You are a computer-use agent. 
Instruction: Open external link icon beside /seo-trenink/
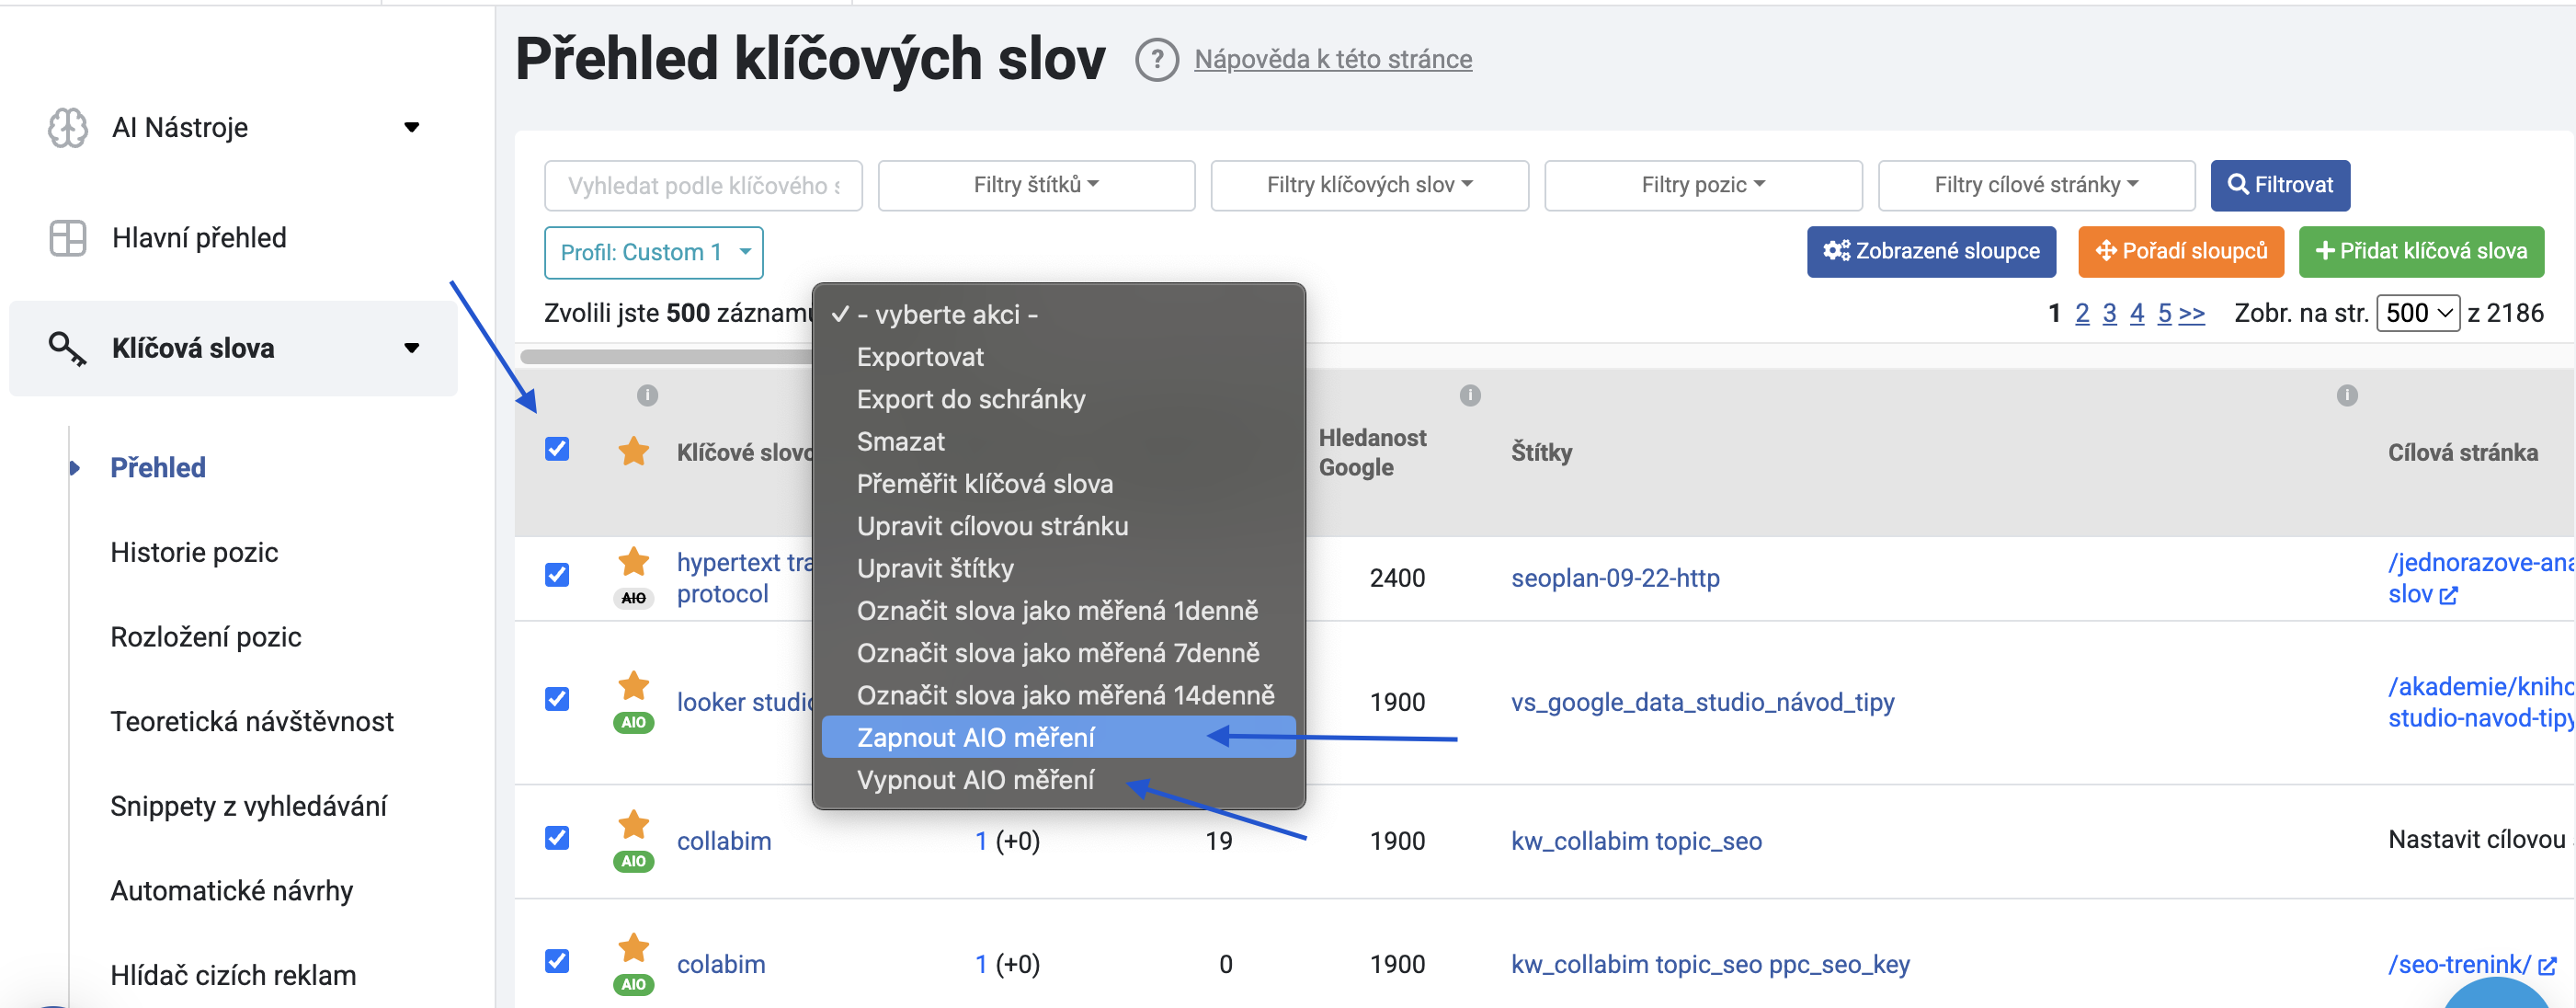(x=2546, y=965)
